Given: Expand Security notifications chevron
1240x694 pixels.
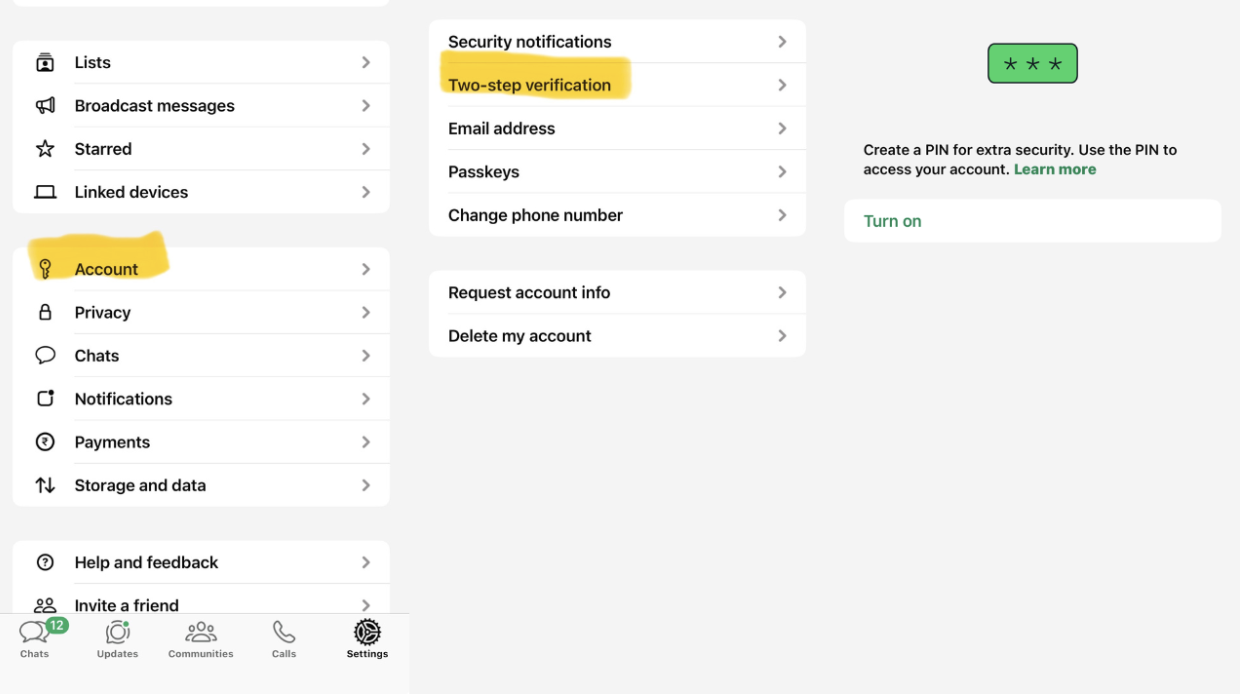Looking at the screenshot, I should pos(782,42).
